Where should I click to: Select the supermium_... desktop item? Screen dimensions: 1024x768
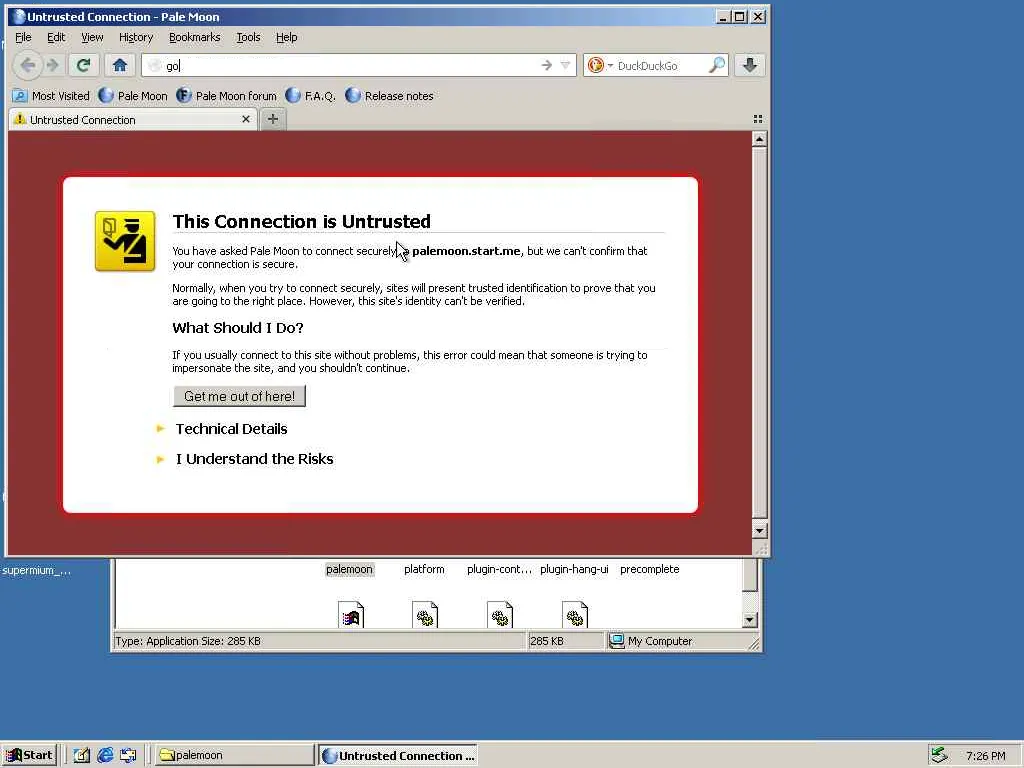pos(37,571)
